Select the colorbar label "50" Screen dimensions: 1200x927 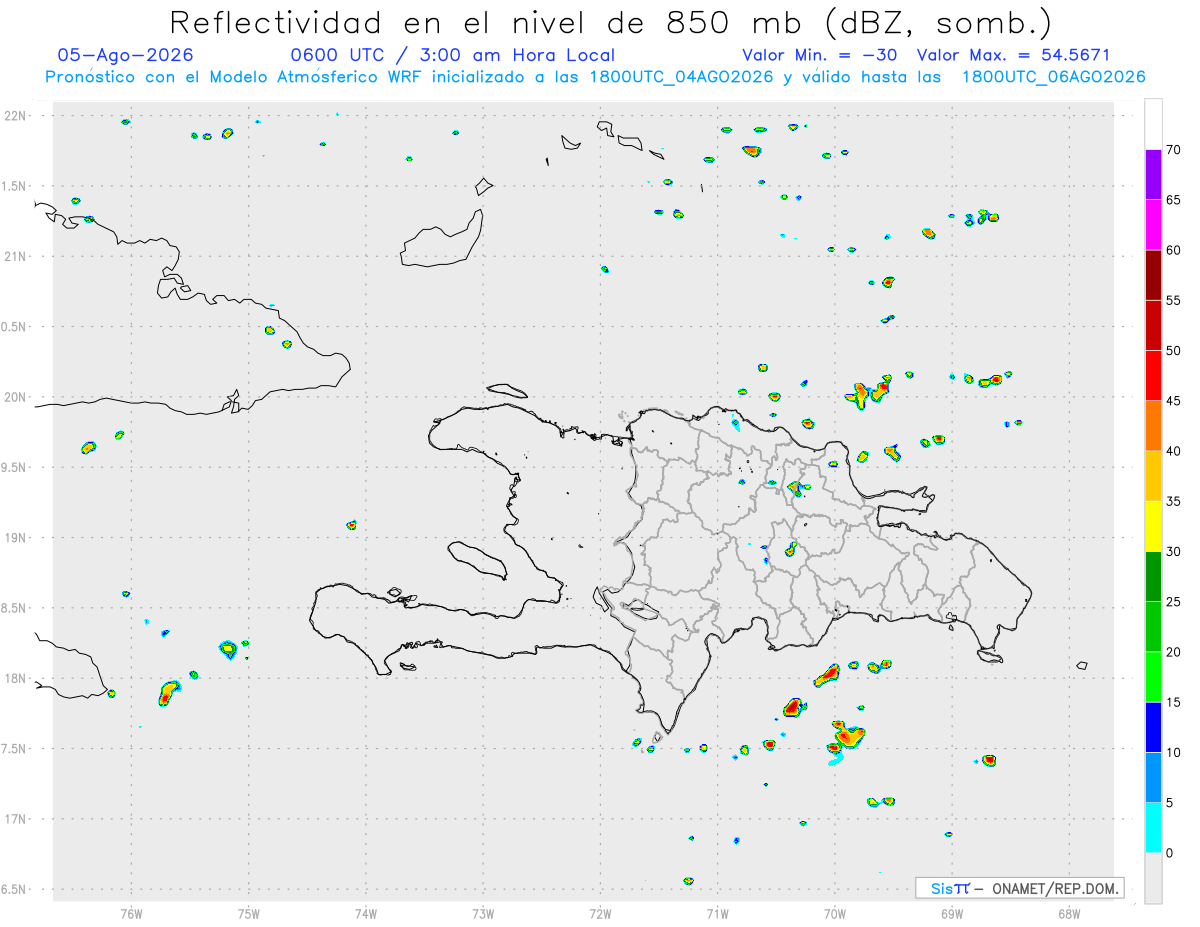point(1173,351)
